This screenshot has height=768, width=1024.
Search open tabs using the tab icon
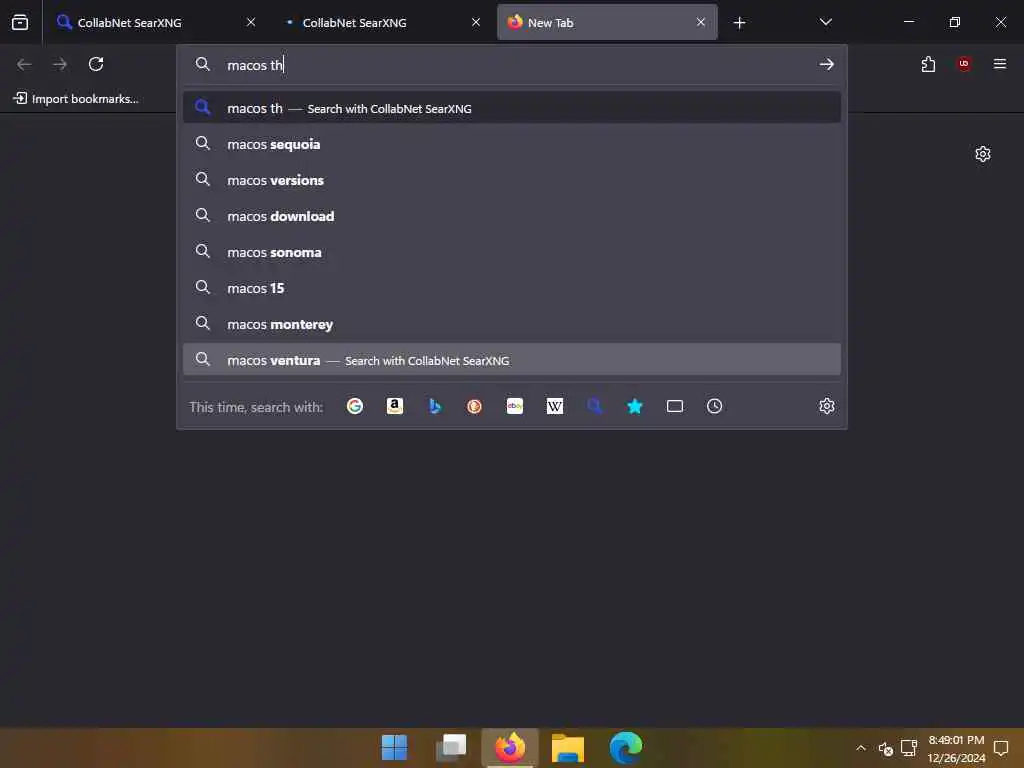pos(675,406)
